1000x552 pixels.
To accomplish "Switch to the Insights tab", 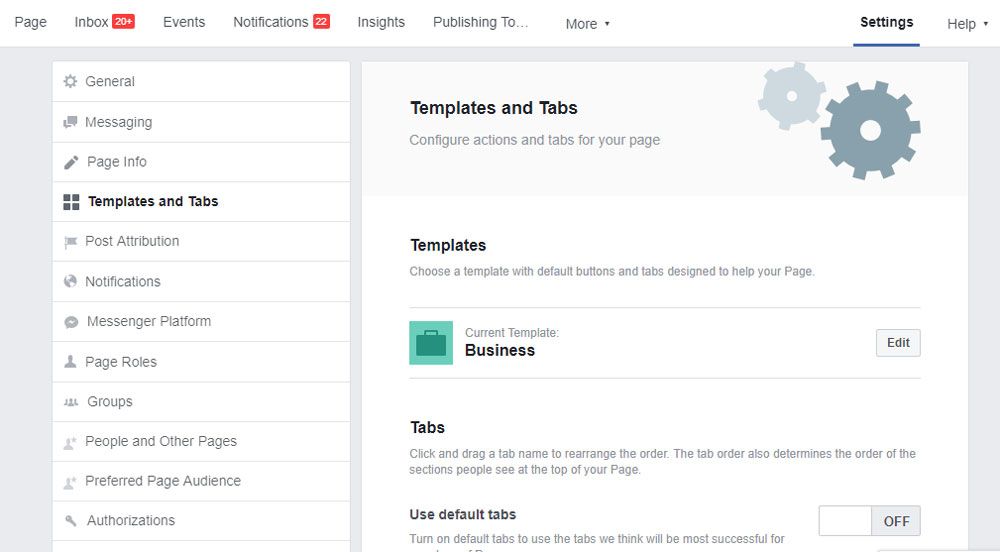I will click(381, 22).
